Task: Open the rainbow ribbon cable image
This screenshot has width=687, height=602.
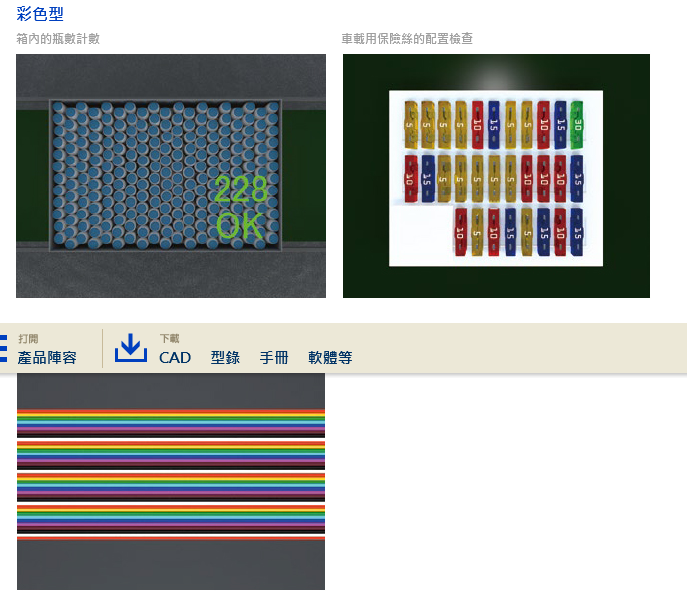Action: (170, 480)
